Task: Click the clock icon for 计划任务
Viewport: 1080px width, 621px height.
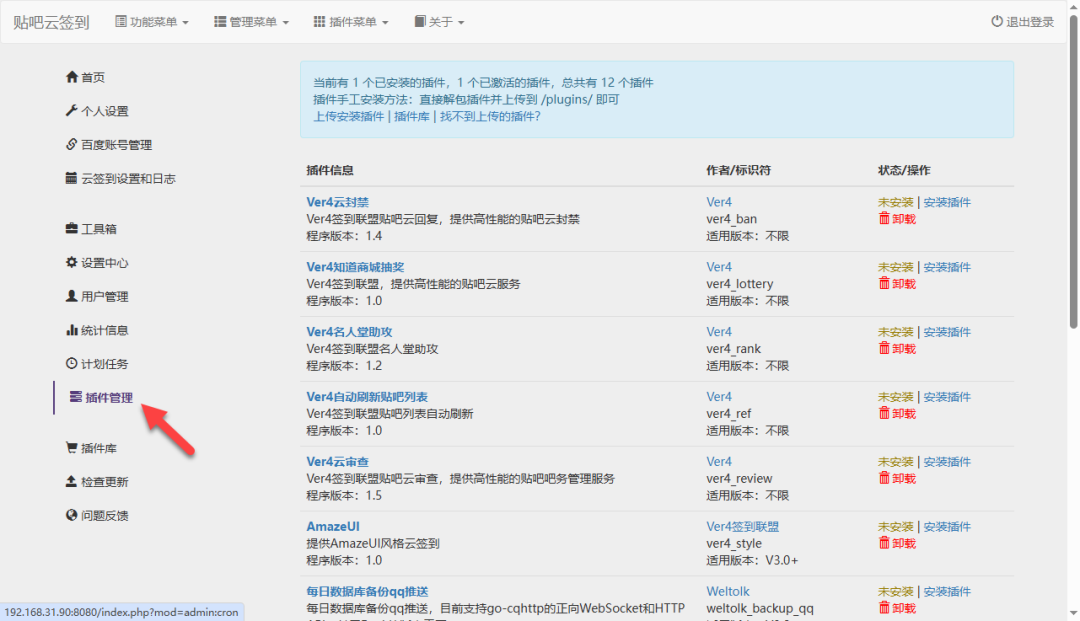Action: 71,364
